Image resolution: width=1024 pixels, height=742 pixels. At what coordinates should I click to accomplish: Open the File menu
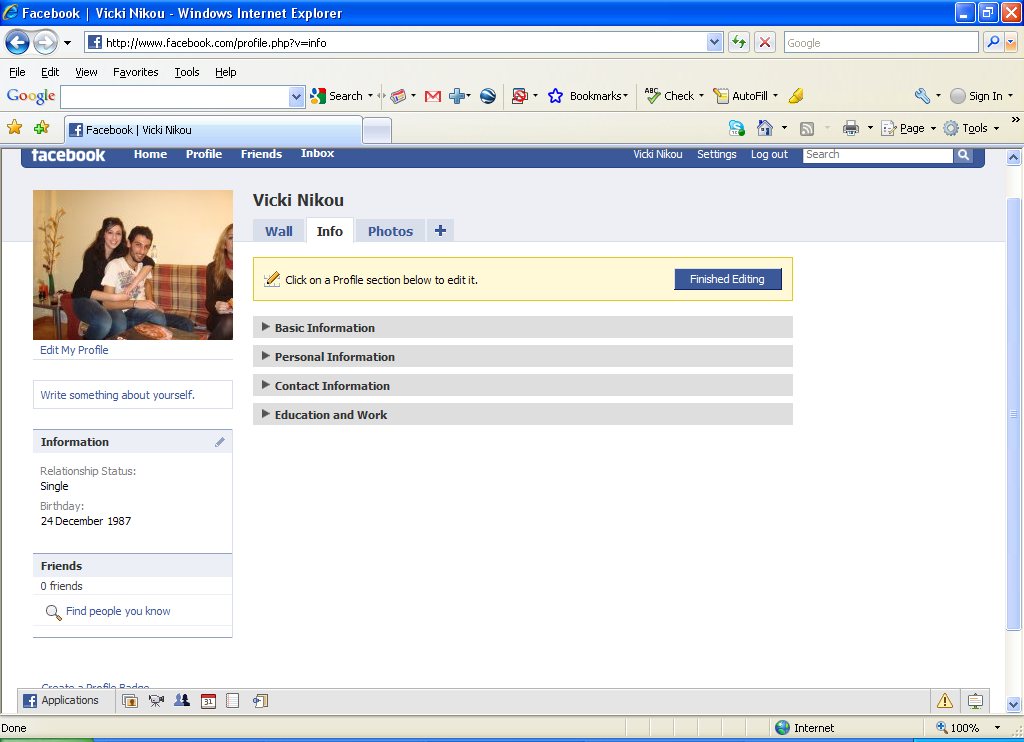tap(17, 72)
